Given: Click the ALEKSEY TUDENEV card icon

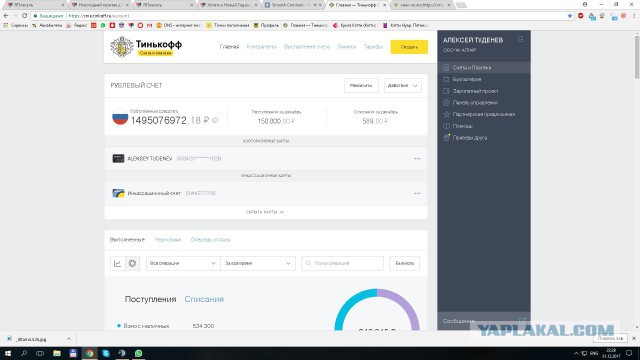Looking at the screenshot, I should pos(118,158).
